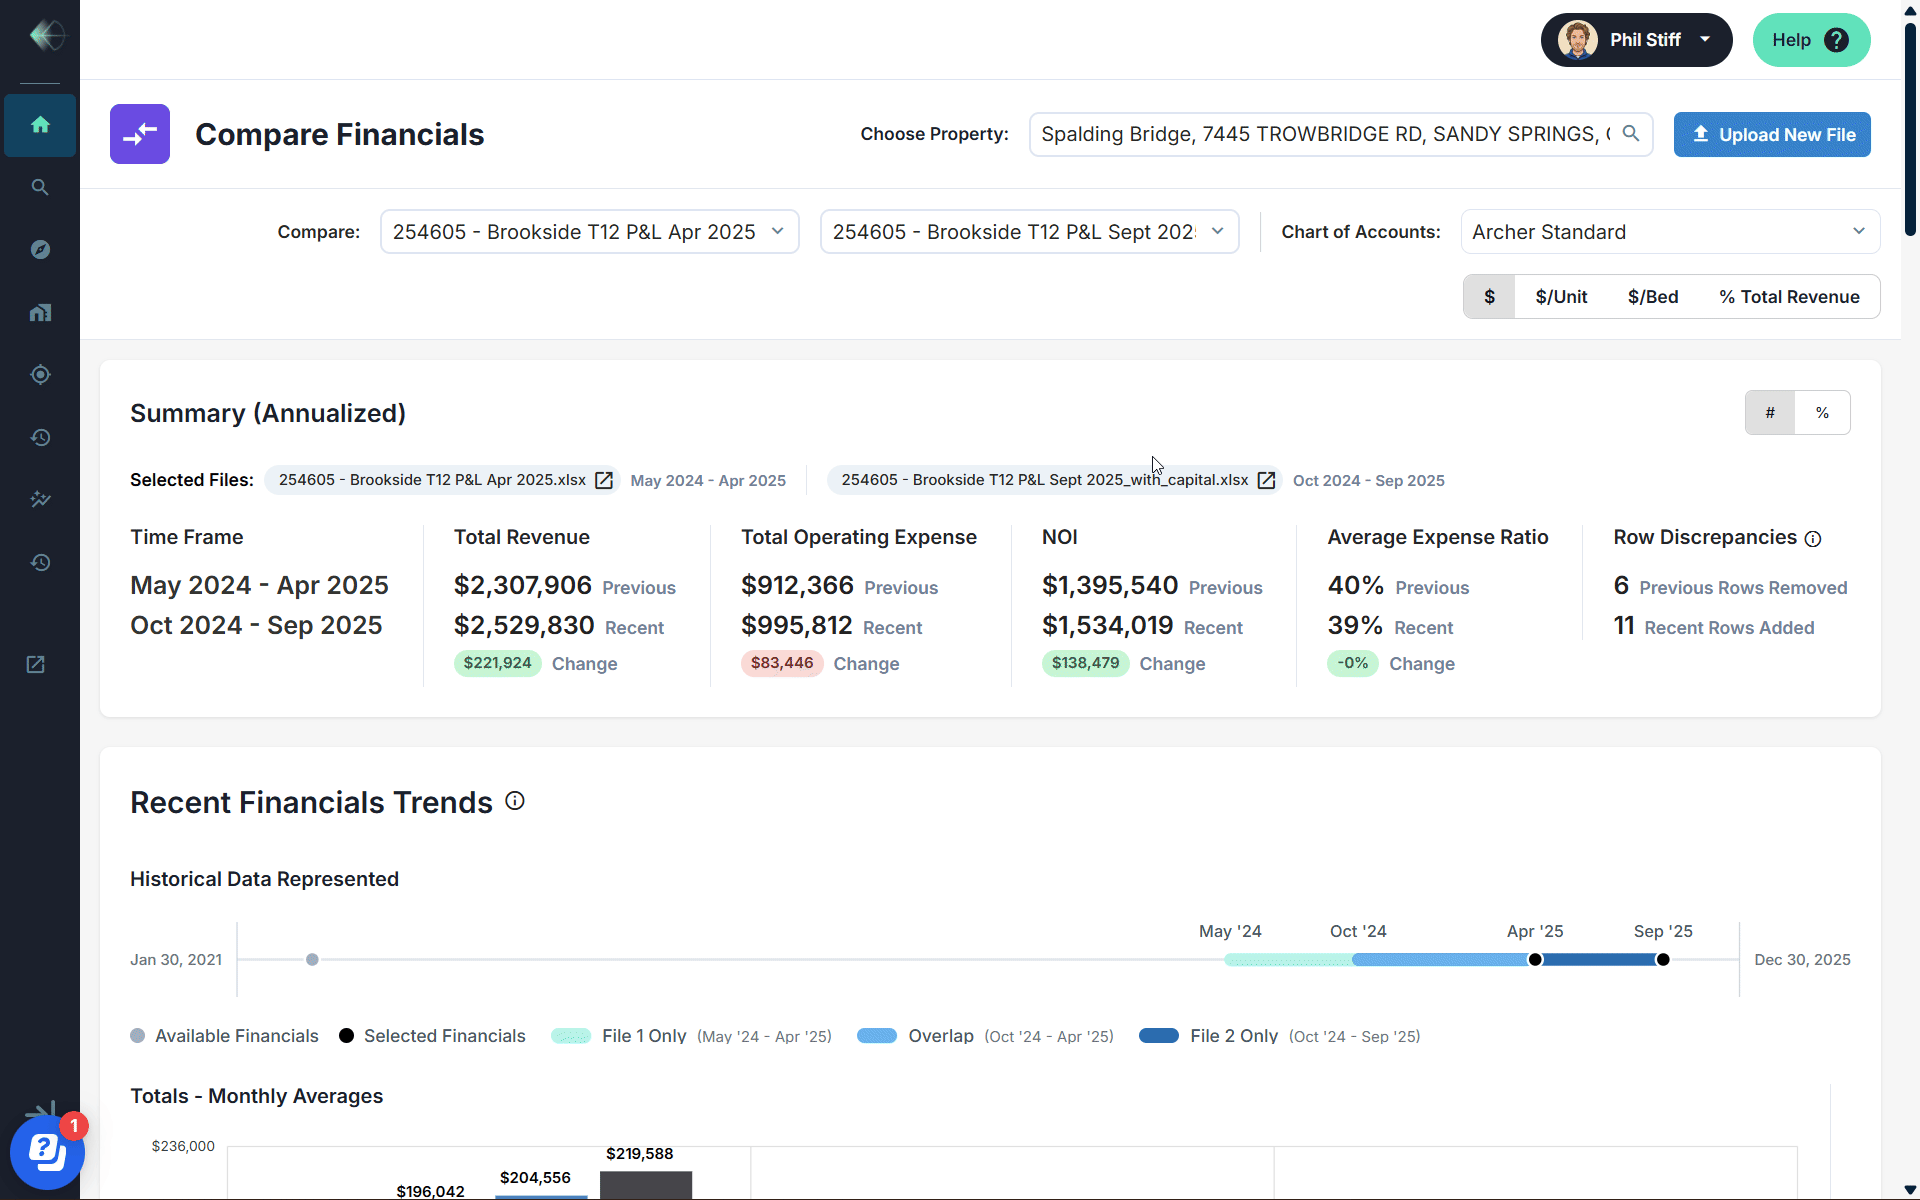This screenshot has height=1200, width=1920.
Task: Open the search icon in sidebar
Action: coord(40,187)
